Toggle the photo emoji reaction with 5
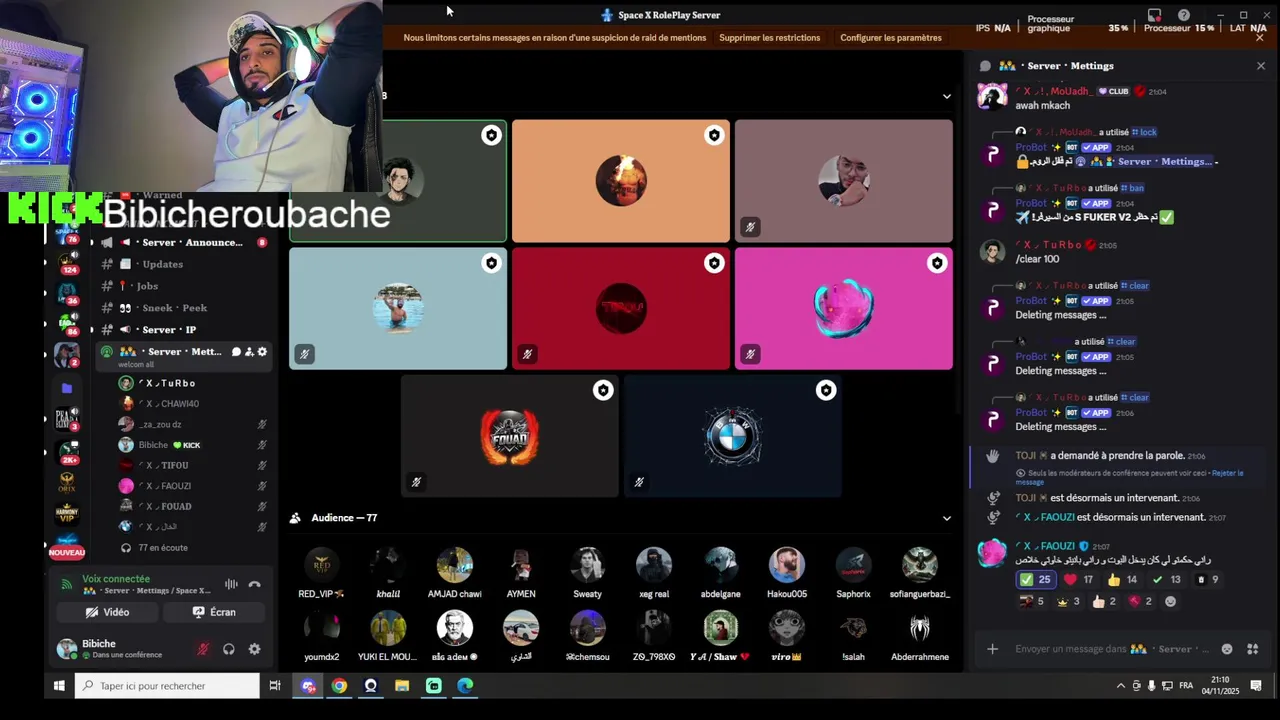This screenshot has width=1280, height=720. (1032, 601)
